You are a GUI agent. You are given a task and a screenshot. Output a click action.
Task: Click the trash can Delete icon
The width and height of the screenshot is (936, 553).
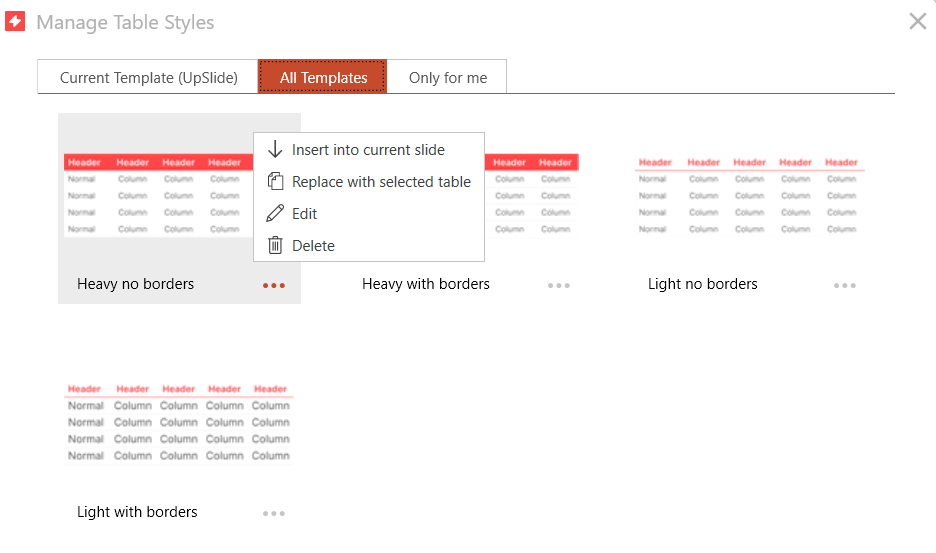pos(275,246)
